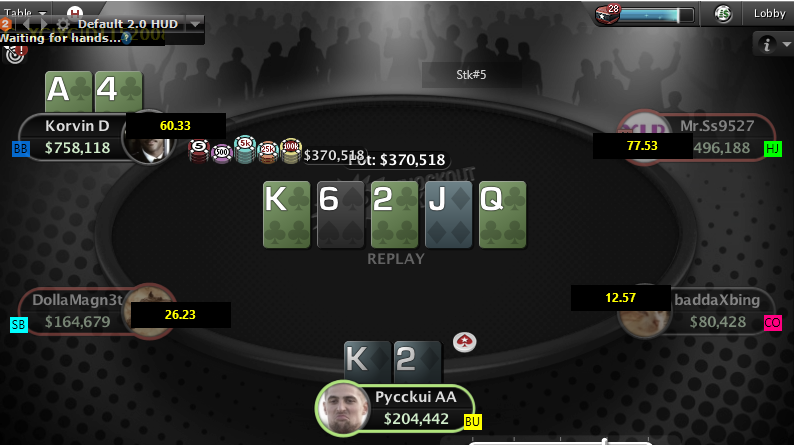The image size is (794, 445).
Task: Open the Lobby
Action: (769, 14)
